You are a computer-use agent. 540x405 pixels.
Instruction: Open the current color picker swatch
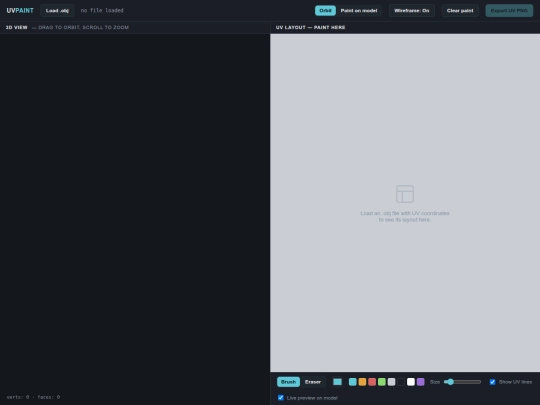[338, 382]
